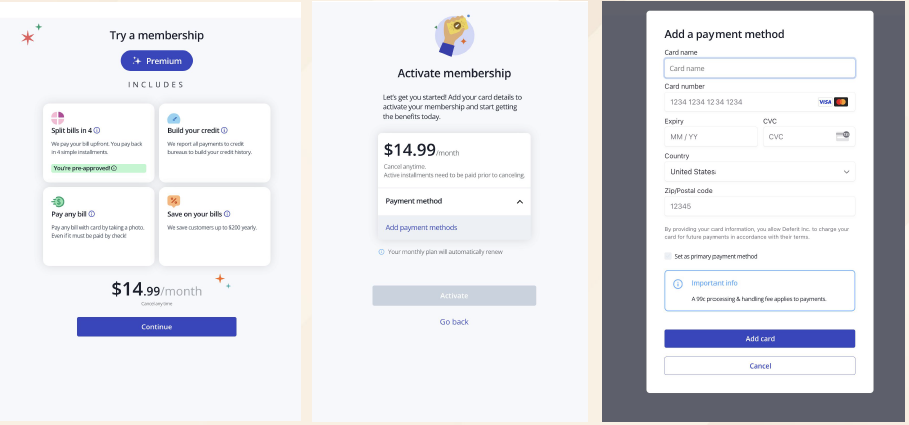Screen dimensions: 909x425
Task: Open the Country dropdown showing United States
Action: [x=759, y=172]
